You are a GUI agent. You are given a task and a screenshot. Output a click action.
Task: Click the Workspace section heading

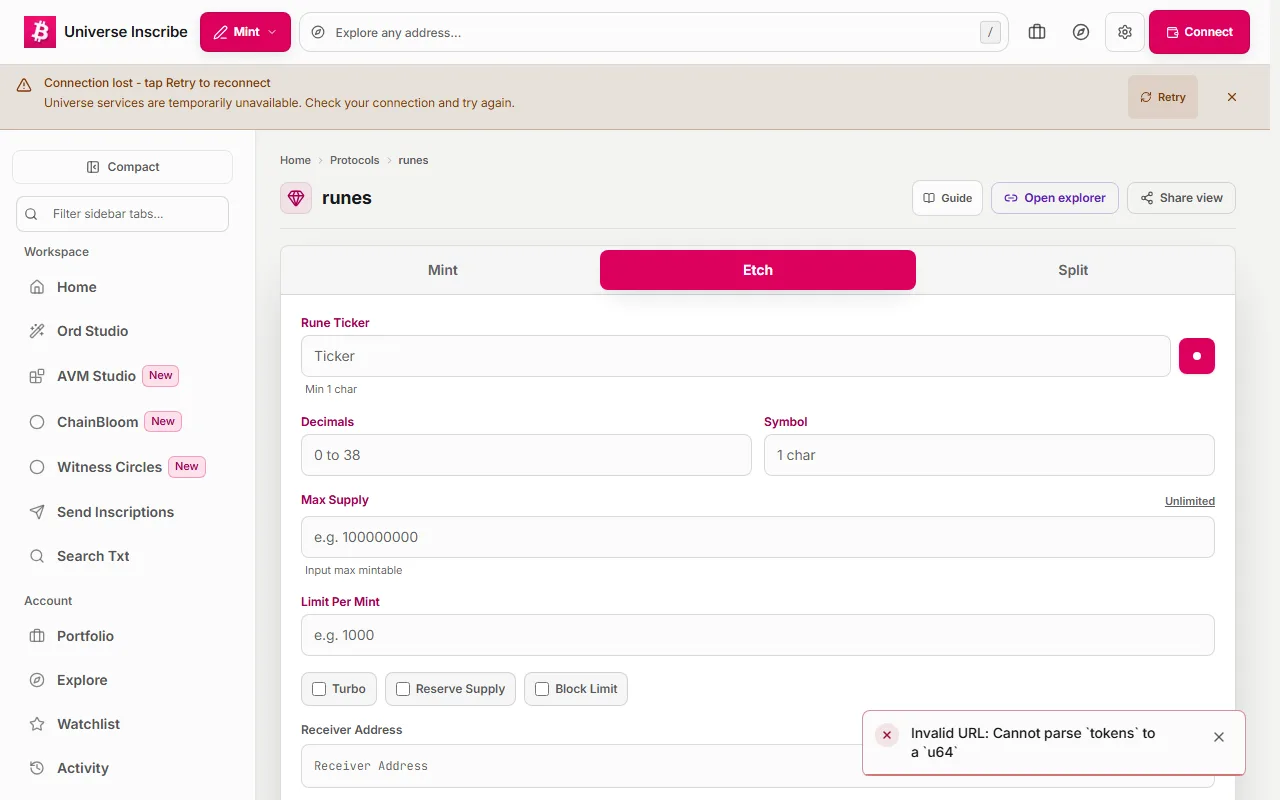tap(57, 252)
